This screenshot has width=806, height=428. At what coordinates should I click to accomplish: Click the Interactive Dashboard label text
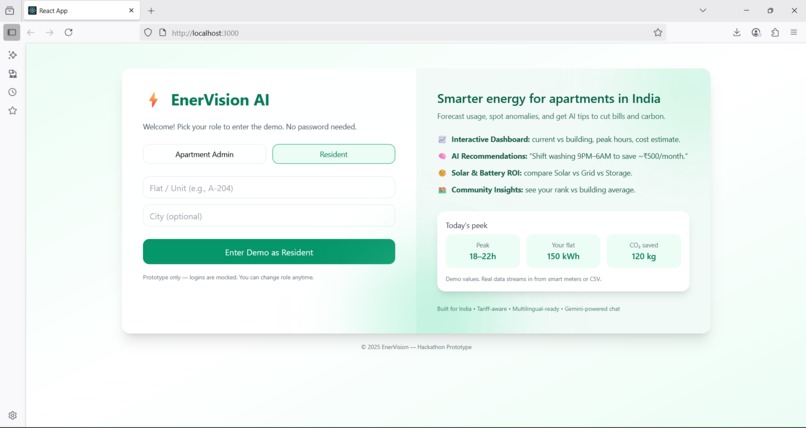tap(490, 139)
